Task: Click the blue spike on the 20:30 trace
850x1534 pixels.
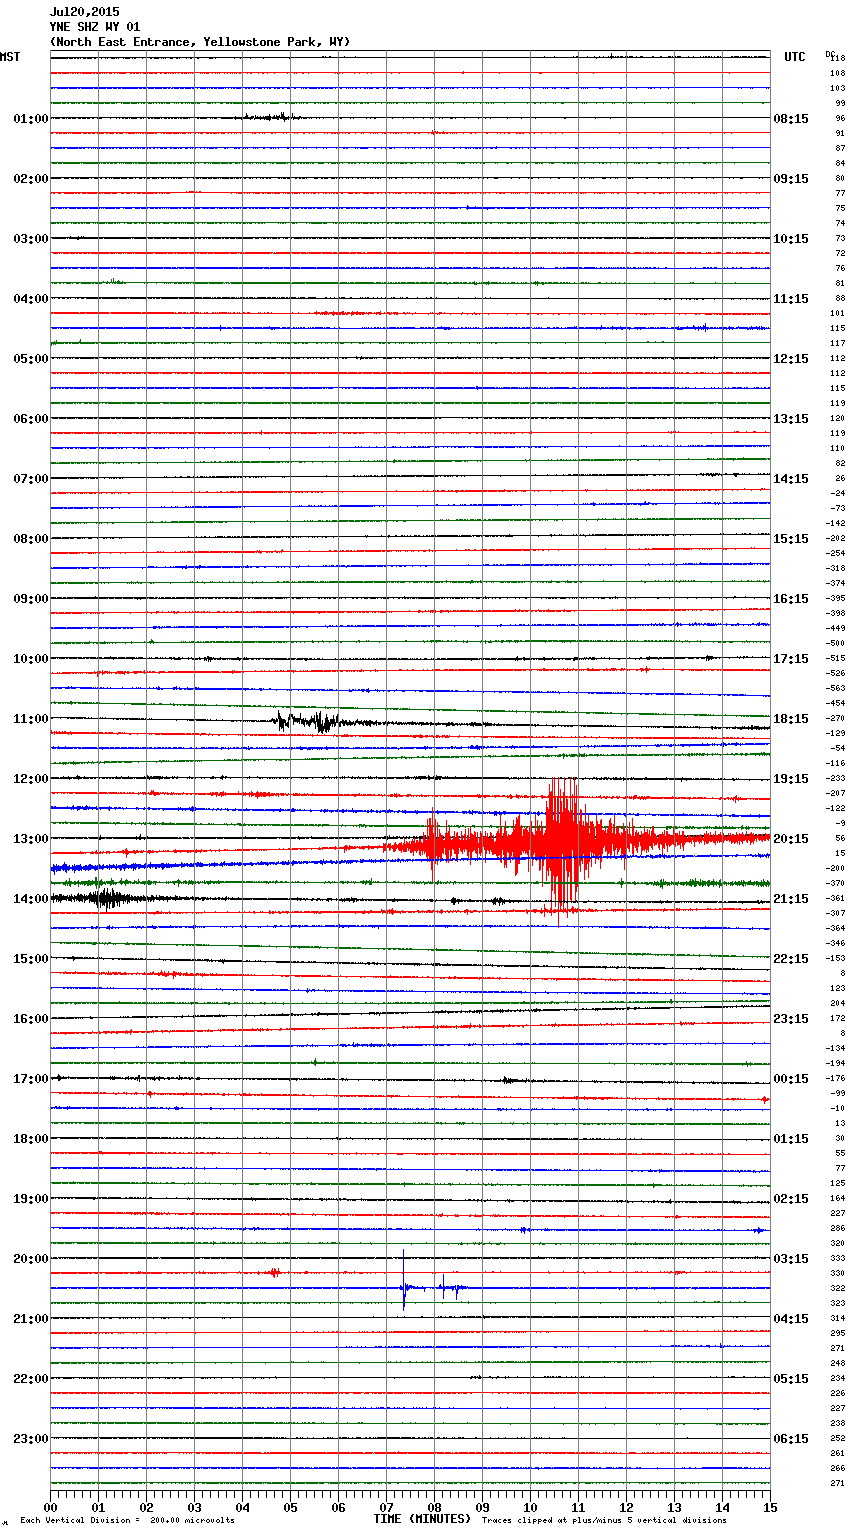Action: pyautogui.click(x=403, y=1281)
